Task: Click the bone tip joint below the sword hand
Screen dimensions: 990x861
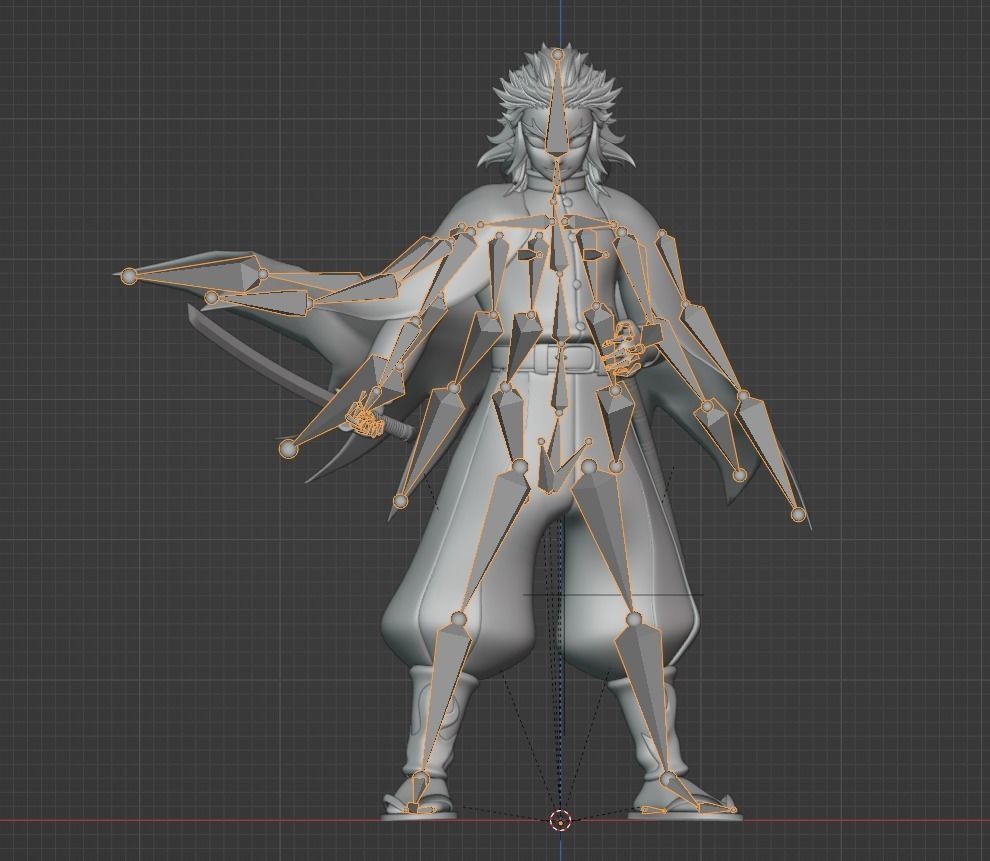Action: click(x=287, y=448)
